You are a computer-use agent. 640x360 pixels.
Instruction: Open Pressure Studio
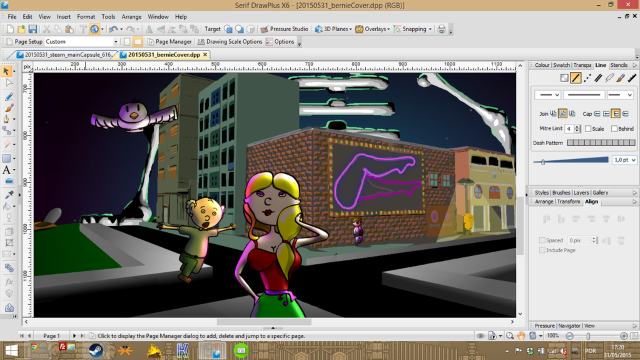click(x=284, y=29)
